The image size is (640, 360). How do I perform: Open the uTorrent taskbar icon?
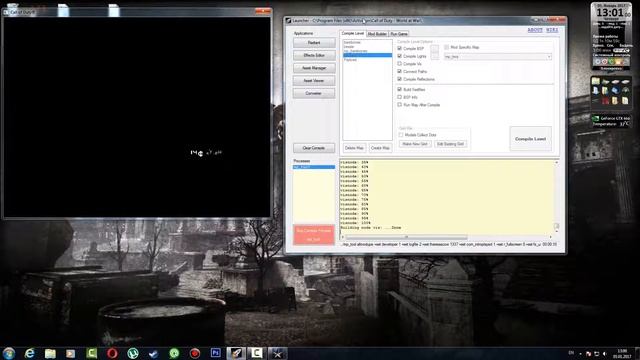(133, 353)
